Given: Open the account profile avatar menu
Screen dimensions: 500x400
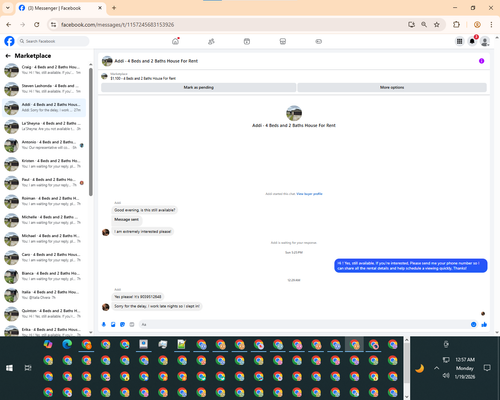Looking at the screenshot, I should [x=485, y=41].
